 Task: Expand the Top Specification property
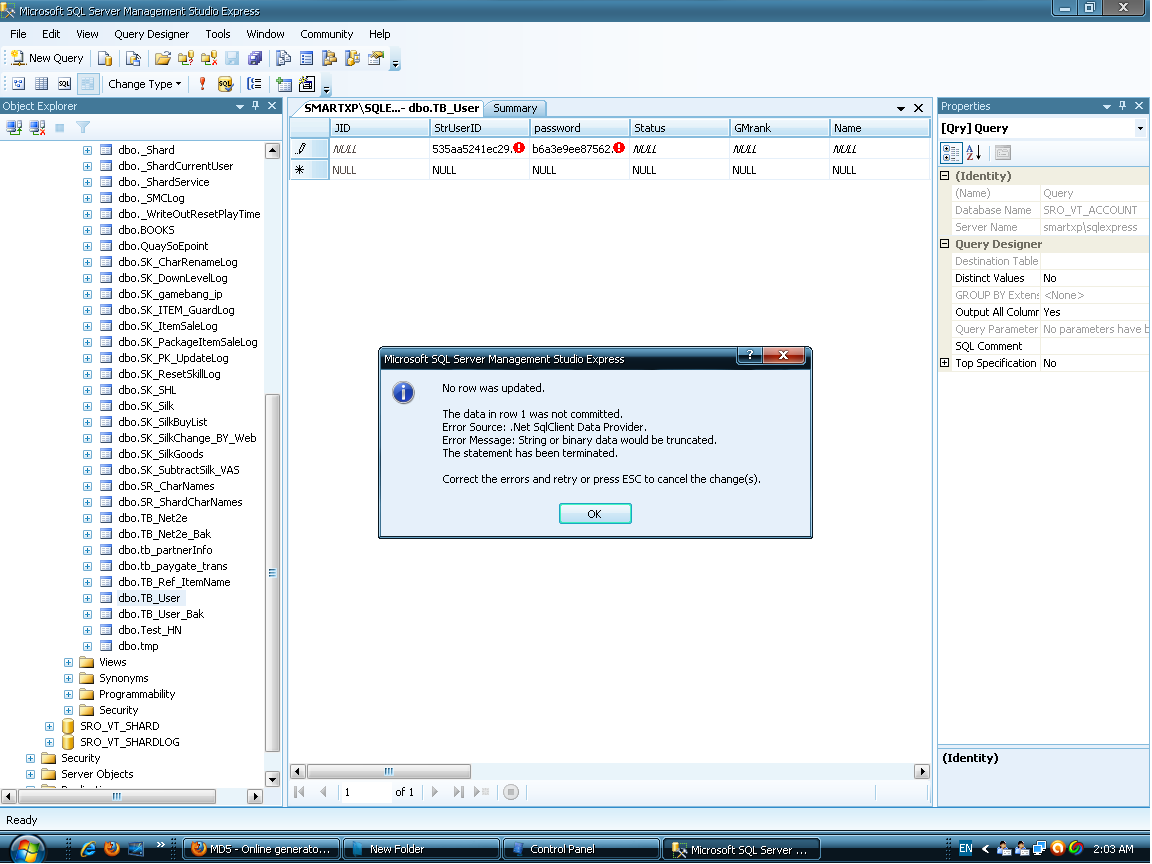pos(945,362)
